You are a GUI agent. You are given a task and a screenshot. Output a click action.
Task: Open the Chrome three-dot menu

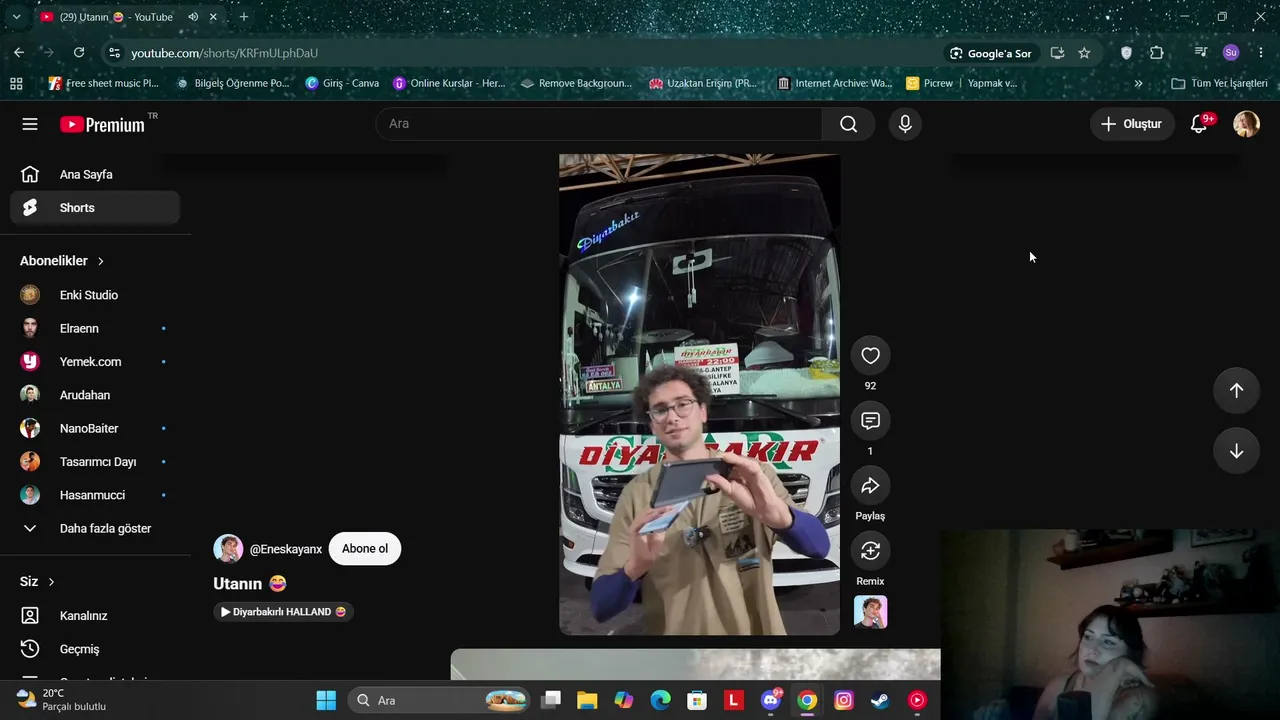(x=1260, y=53)
